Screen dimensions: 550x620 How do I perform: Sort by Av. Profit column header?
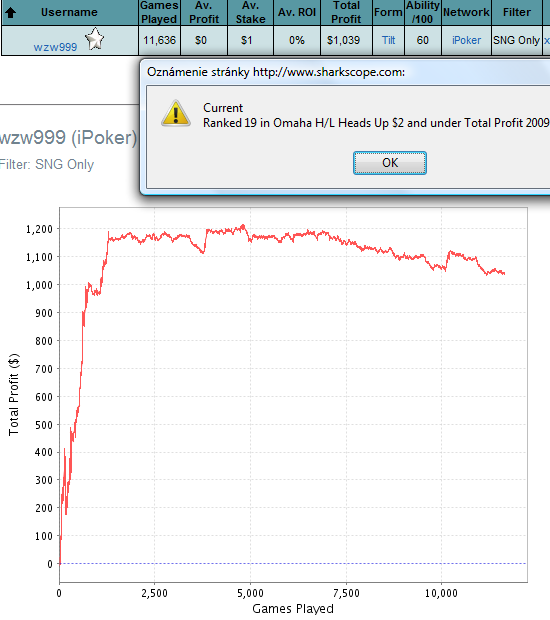pos(204,12)
